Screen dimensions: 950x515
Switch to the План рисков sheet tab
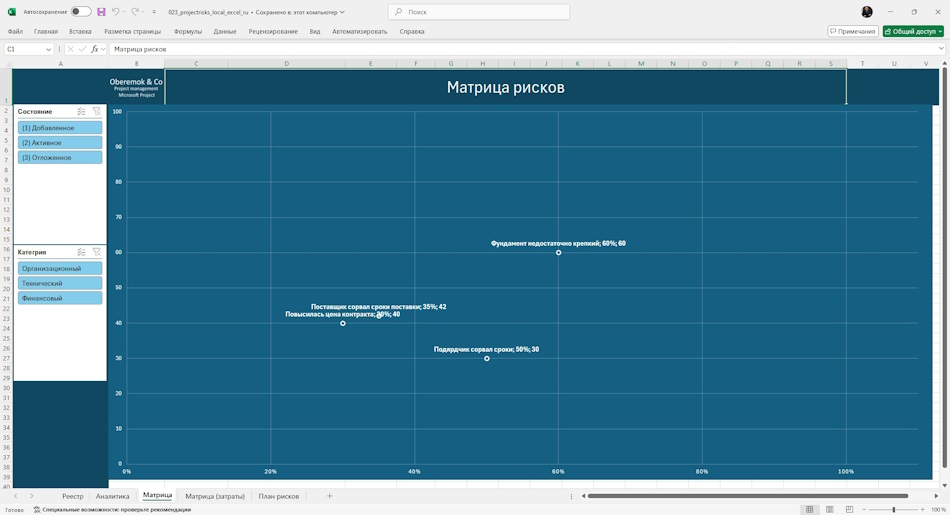coord(279,496)
